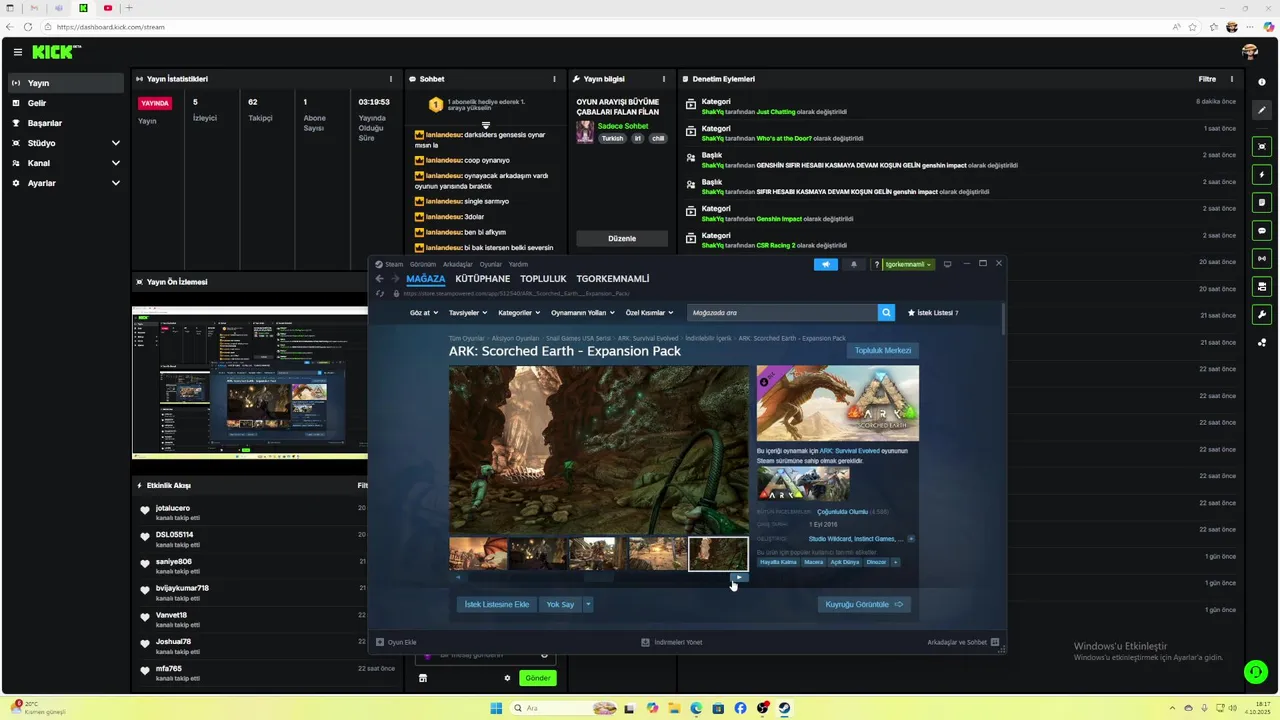Click the green Gönder chat button
The height and width of the screenshot is (720, 1280).
point(538,678)
